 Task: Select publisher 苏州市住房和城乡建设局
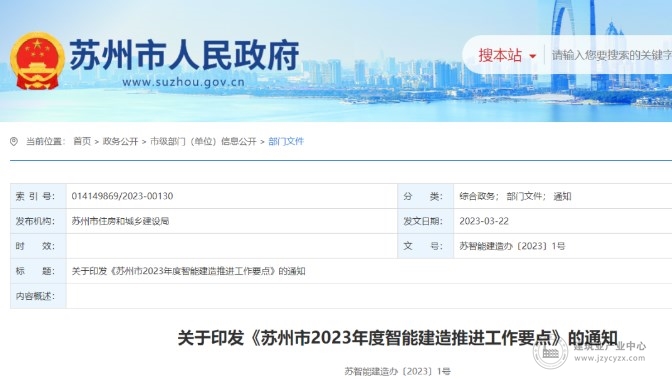[120, 221]
